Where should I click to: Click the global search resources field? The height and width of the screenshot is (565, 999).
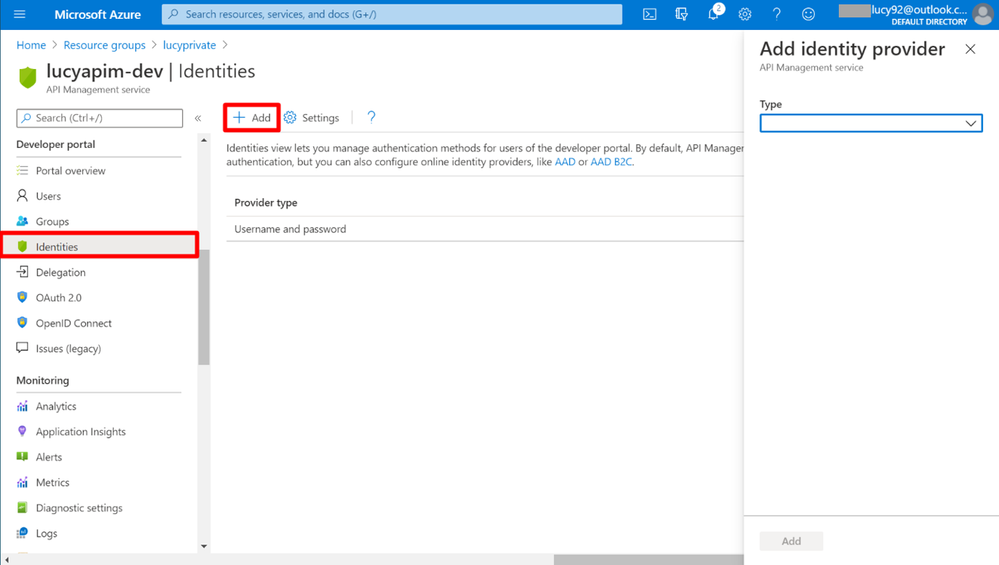[392, 14]
